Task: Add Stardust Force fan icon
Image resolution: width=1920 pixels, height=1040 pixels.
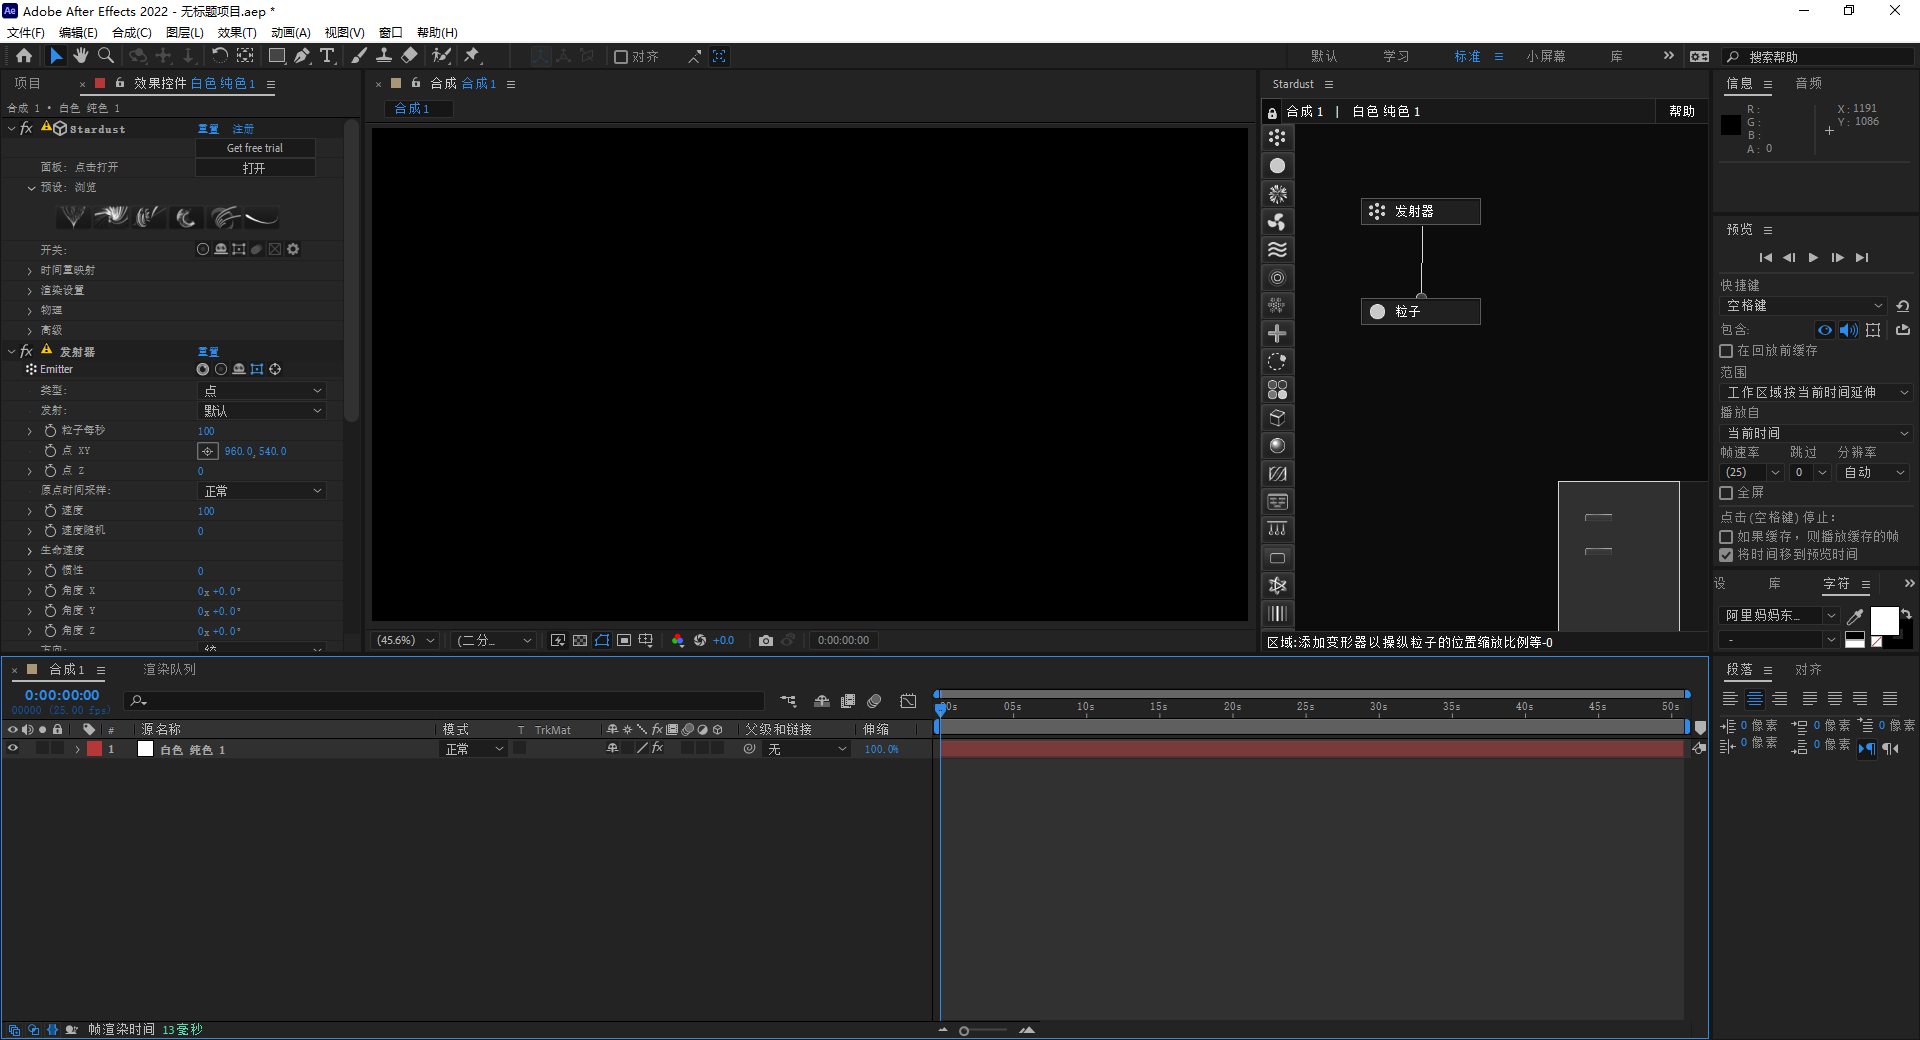Action: click(x=1277, y=222)
